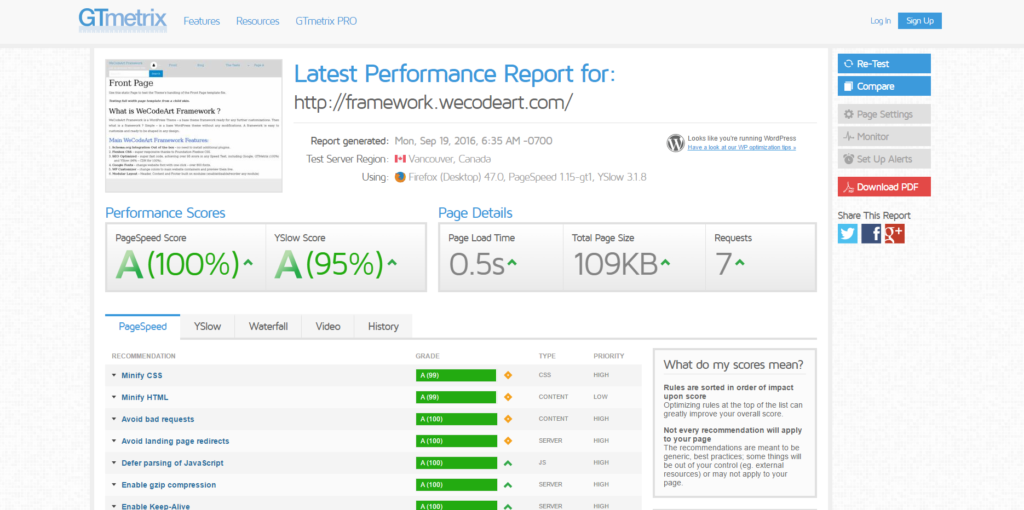The width and height of the screenshot is (1024, 510).
Task: Click the Firefox browser icon
Action: [x=400, y=177]
